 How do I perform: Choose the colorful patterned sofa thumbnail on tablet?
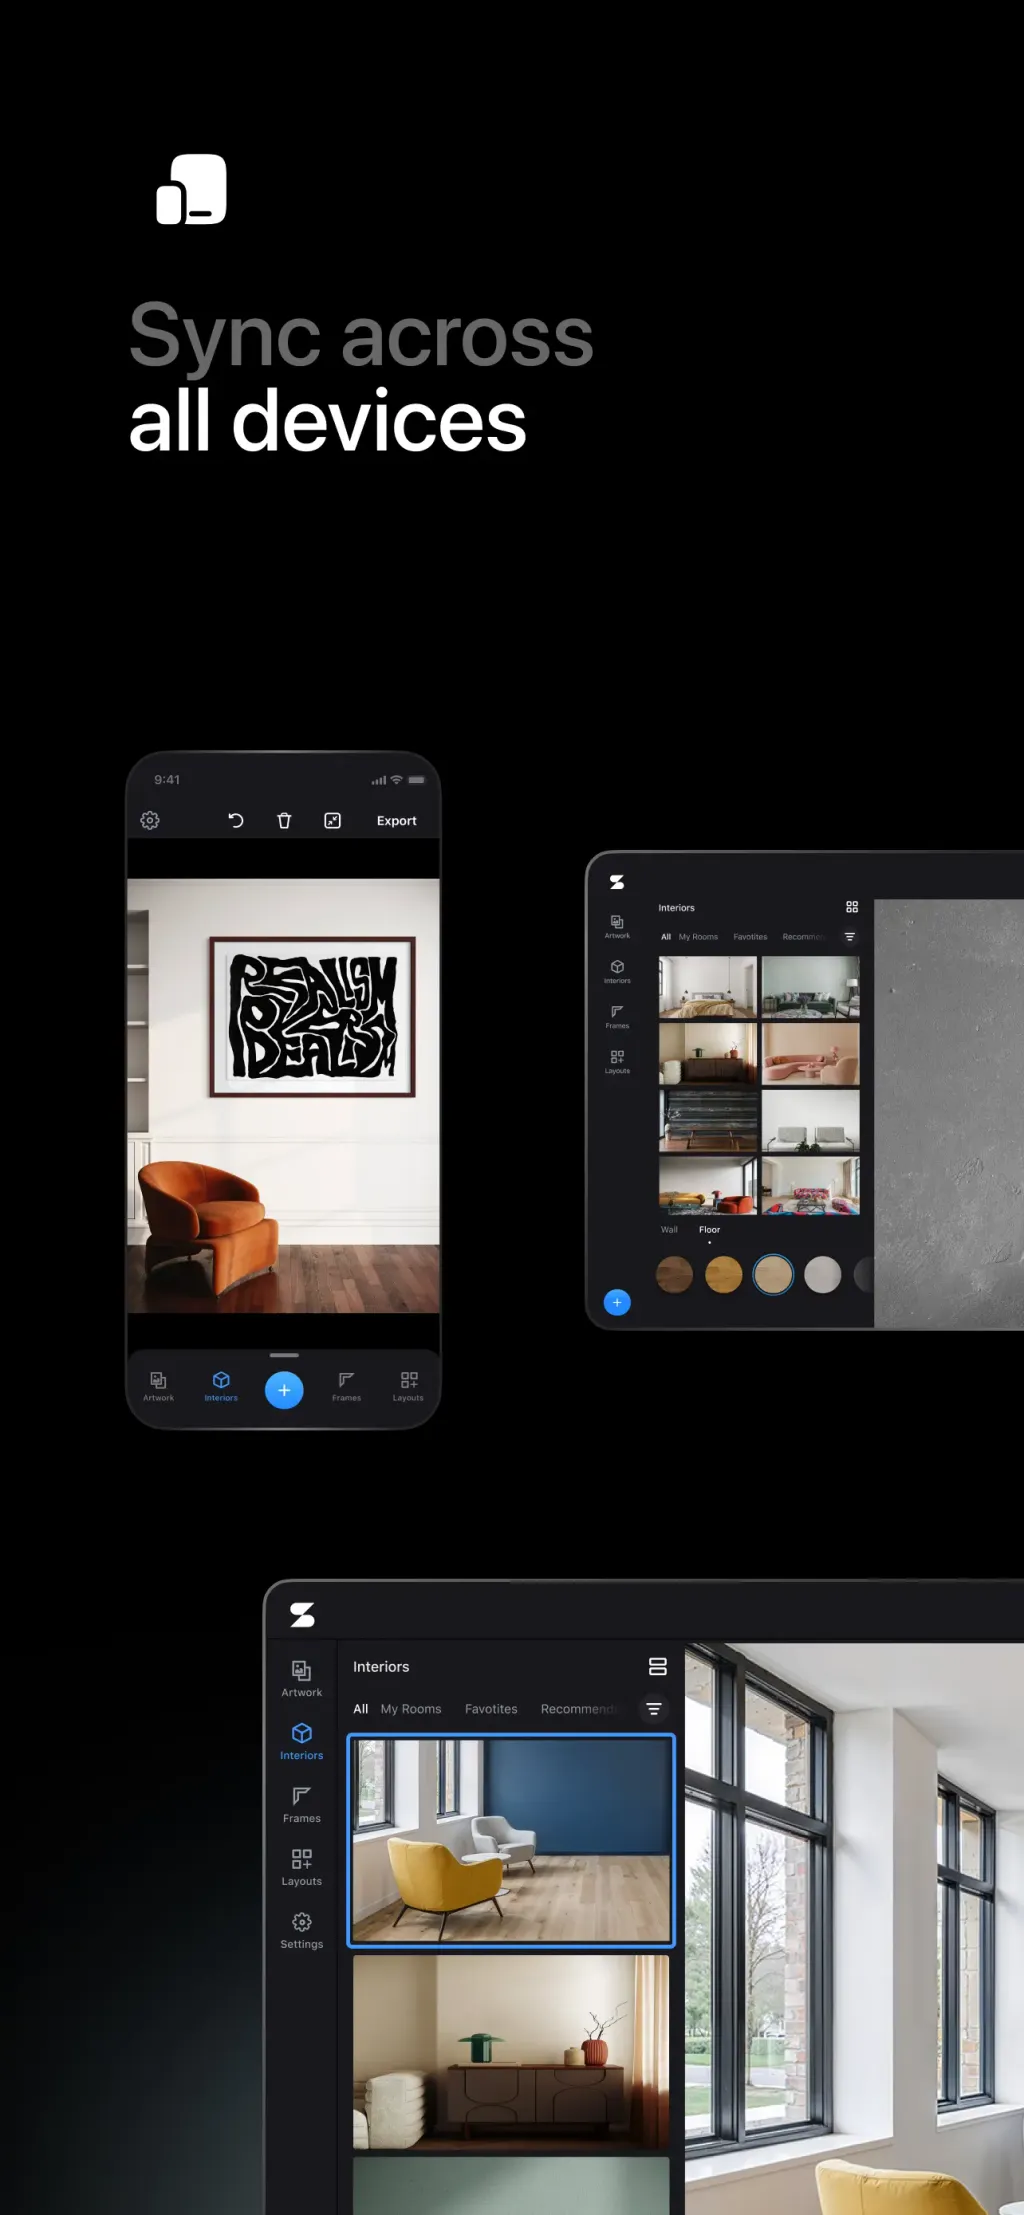(810, 1186)
